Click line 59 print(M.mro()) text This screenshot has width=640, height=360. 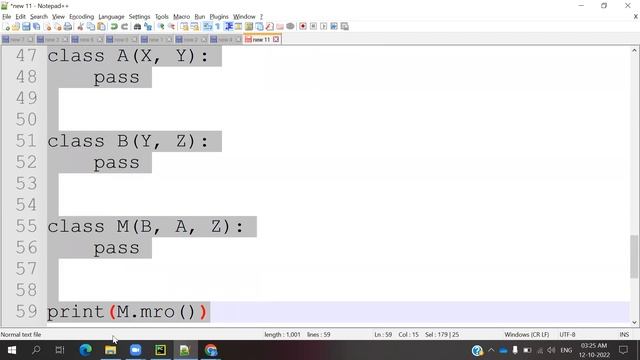click(x=127, y=312)
